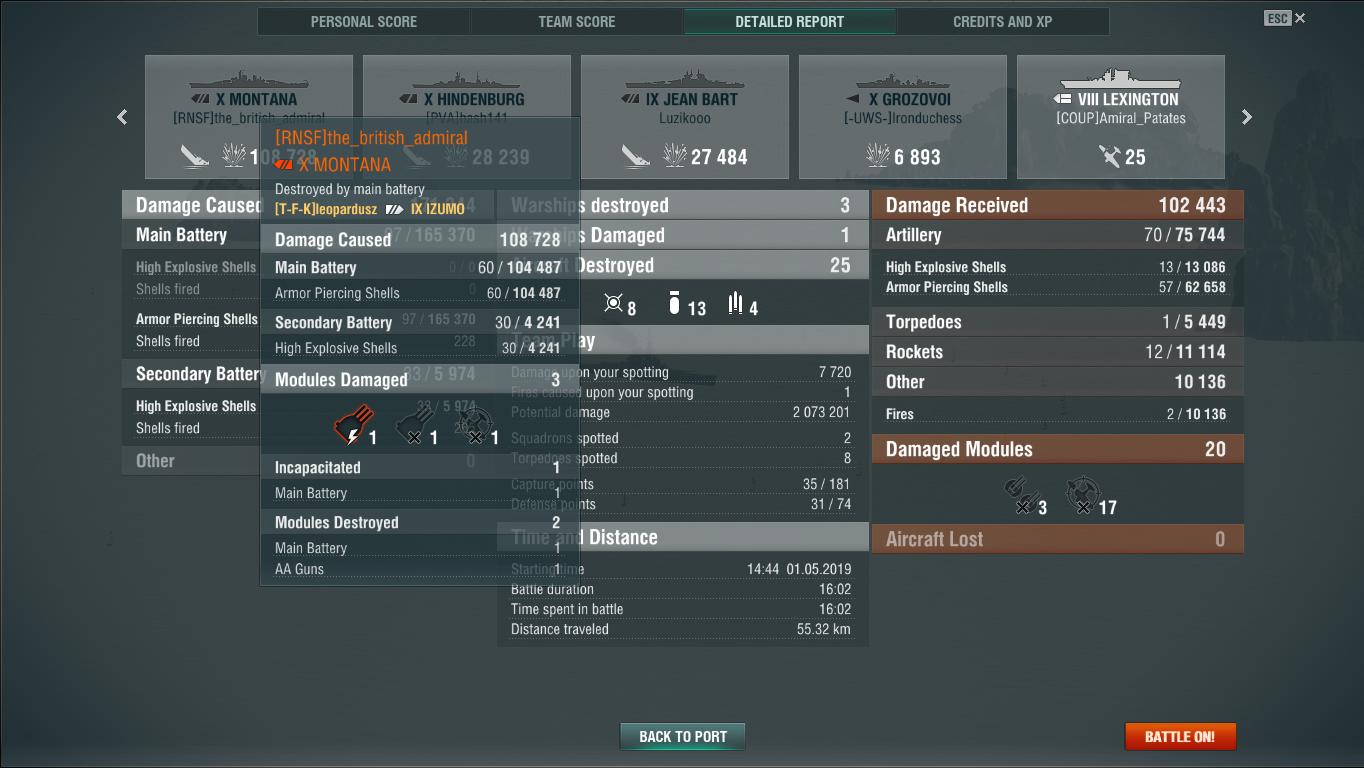
Task: Click the Warships destroyed header
Action: 682,205
